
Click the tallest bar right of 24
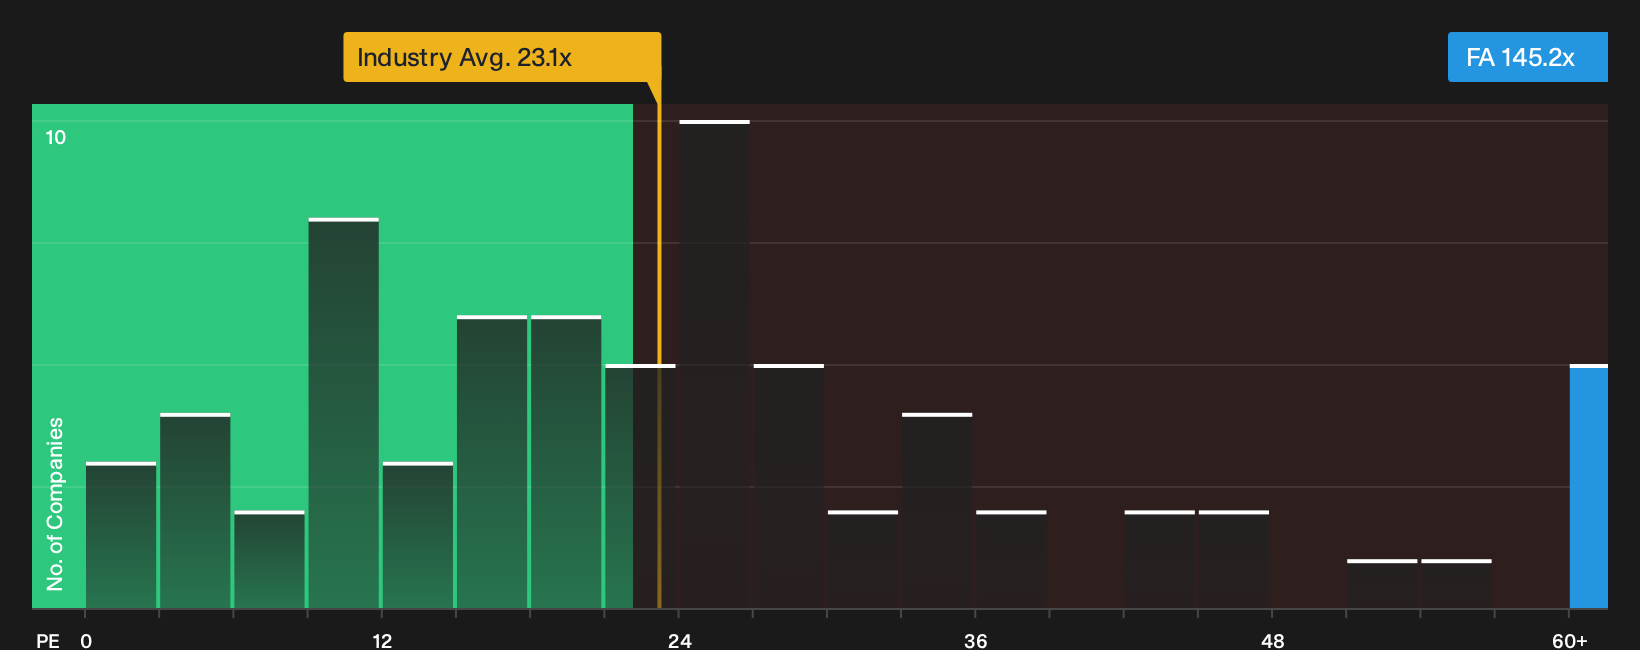[x=714, y=364]
